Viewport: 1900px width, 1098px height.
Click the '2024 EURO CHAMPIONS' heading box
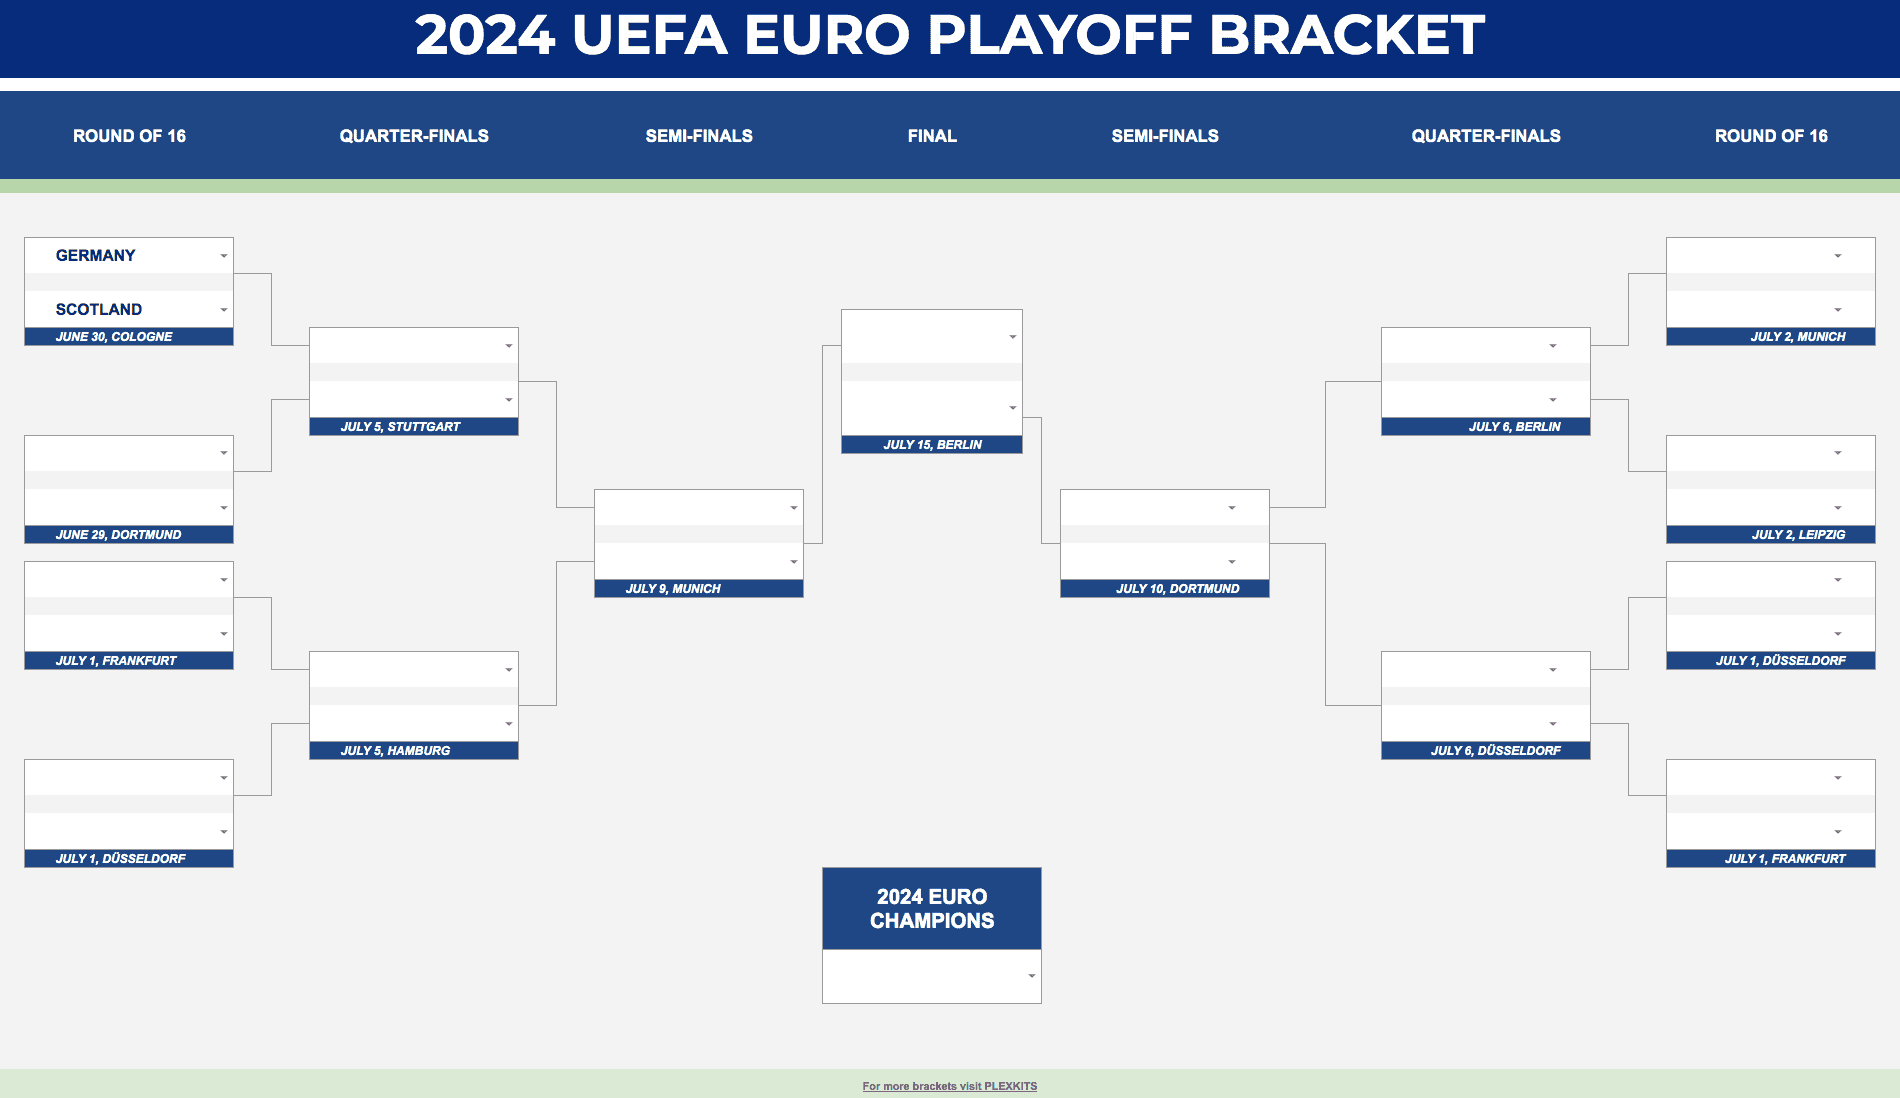(x=932, y=908)
